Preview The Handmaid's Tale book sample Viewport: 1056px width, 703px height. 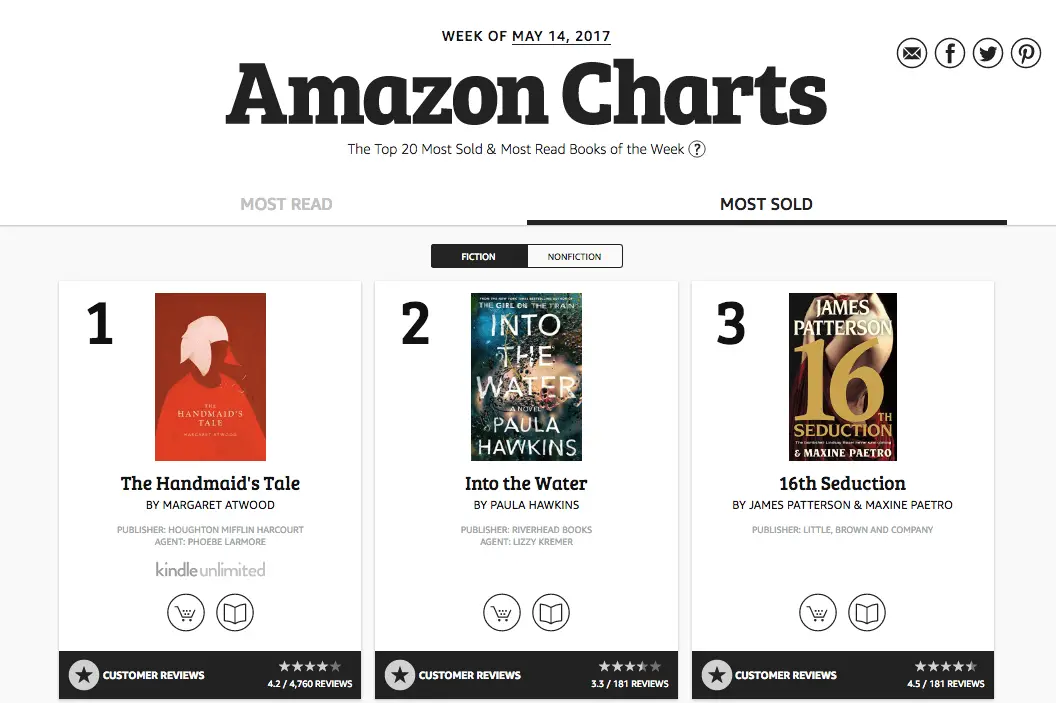(235, 613)
